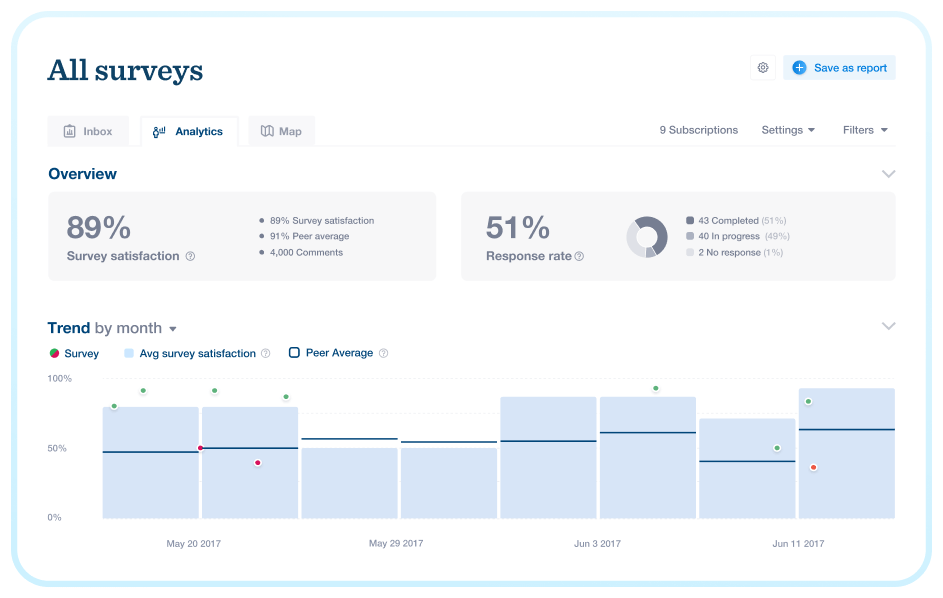
Task: Collapse the Trend section chevron
Action: [888, 326]
